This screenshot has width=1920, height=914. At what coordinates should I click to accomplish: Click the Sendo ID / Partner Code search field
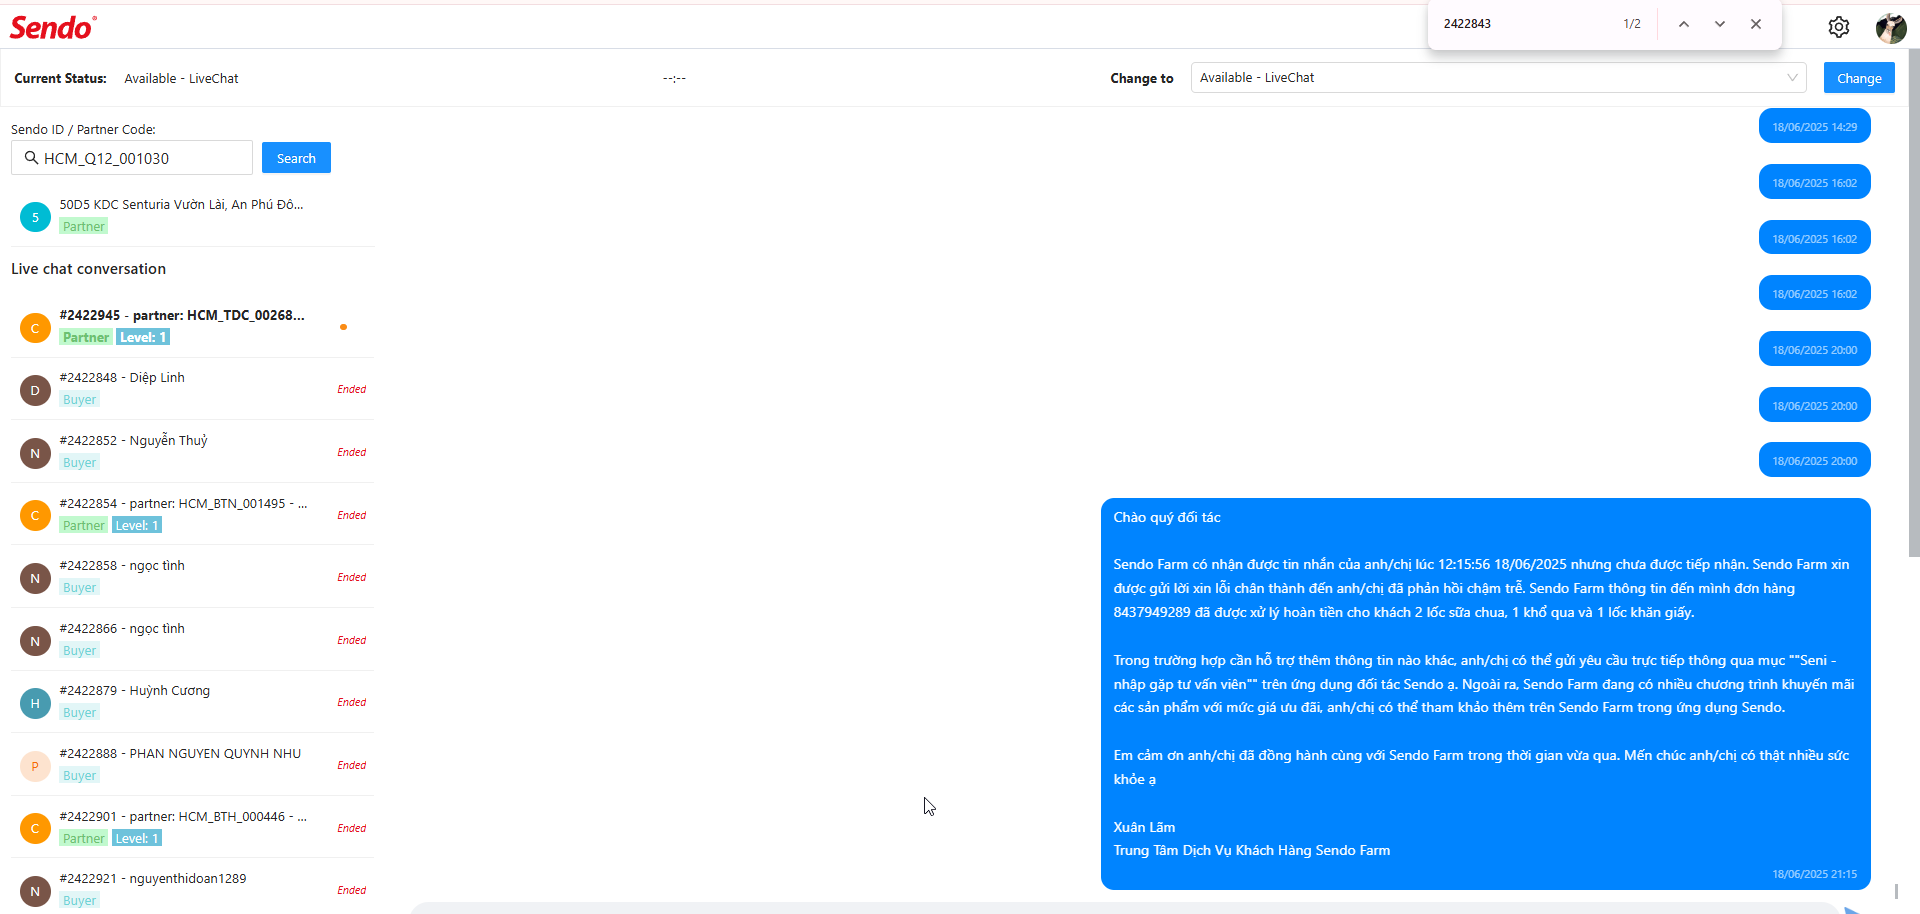(132, 158)
